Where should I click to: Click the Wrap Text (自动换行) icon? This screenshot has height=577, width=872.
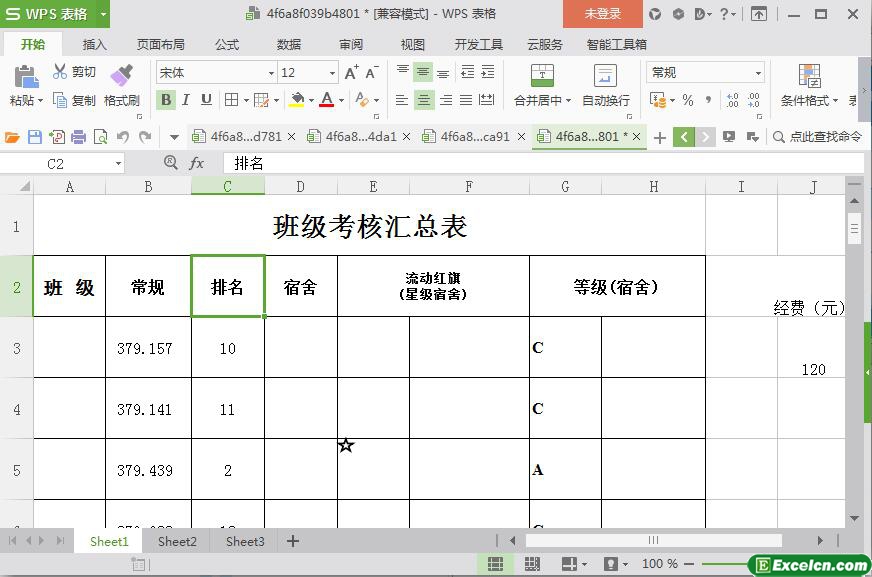point(605,76)
